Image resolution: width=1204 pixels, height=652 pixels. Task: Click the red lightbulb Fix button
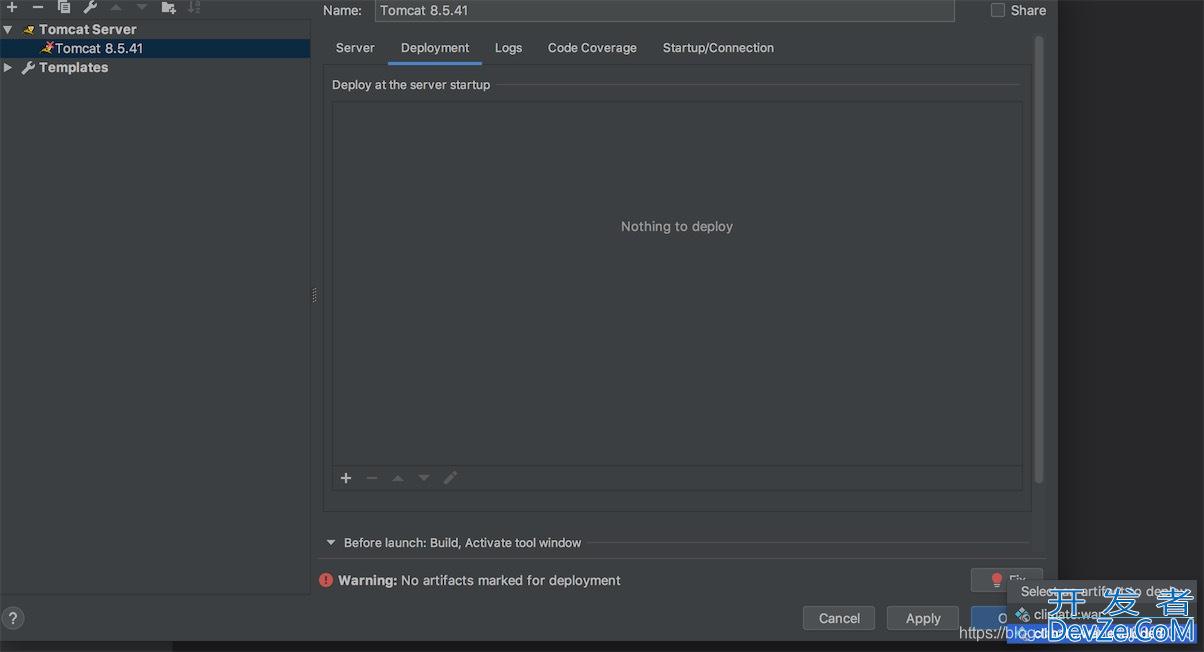pyautogui.click(x=1006, y=580)
